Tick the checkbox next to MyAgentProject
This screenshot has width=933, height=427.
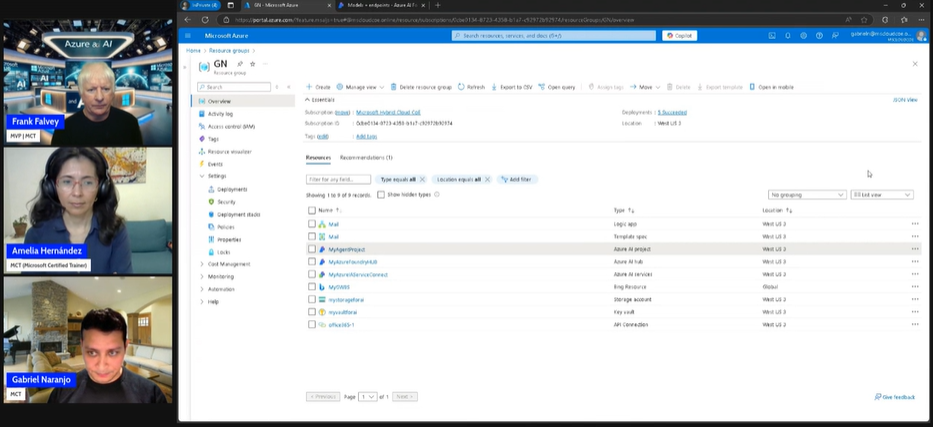[x=312, y=249]
